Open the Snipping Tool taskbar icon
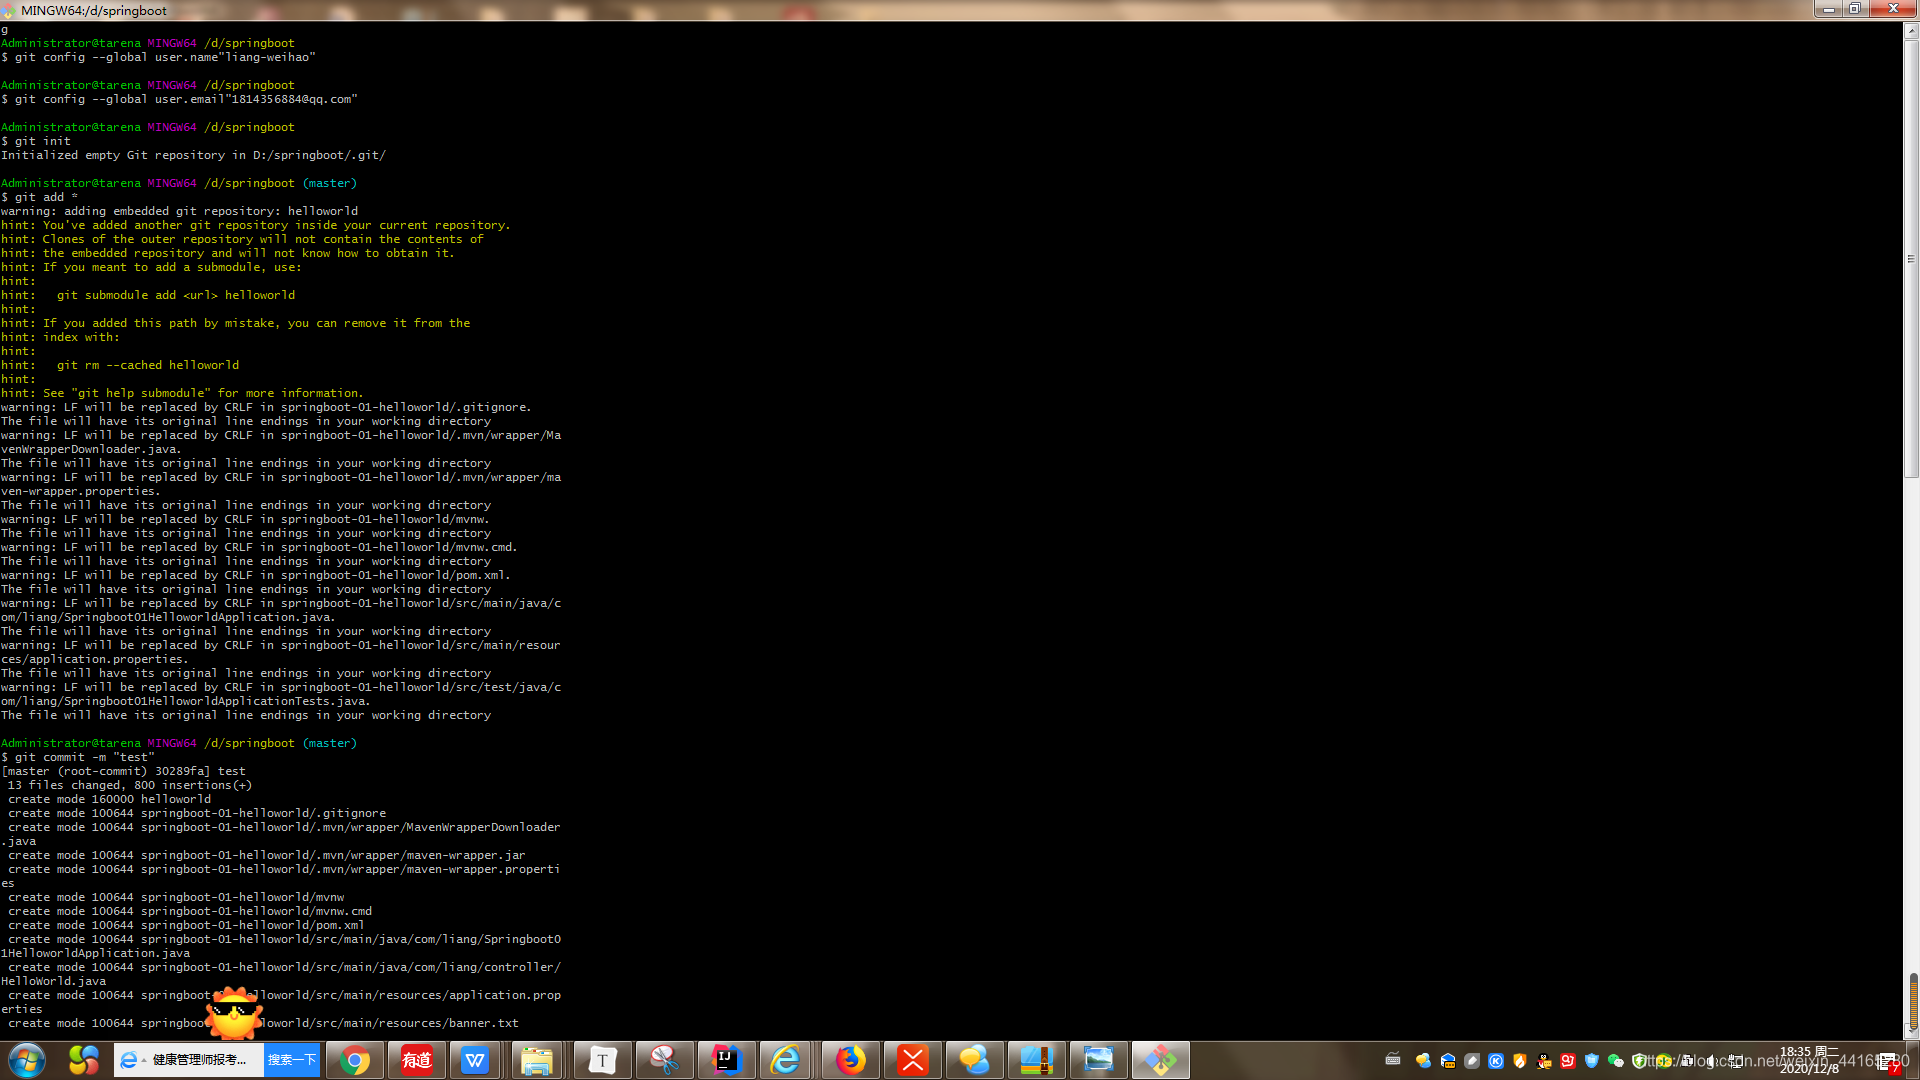1920x1080 pixels. coord(664,1060)
